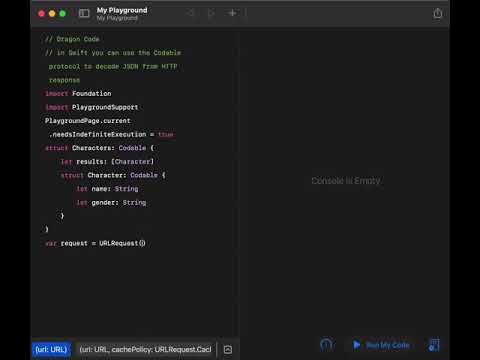Click the "struct Characters: Codable" line
480x360 pixels.
point(100,148)
